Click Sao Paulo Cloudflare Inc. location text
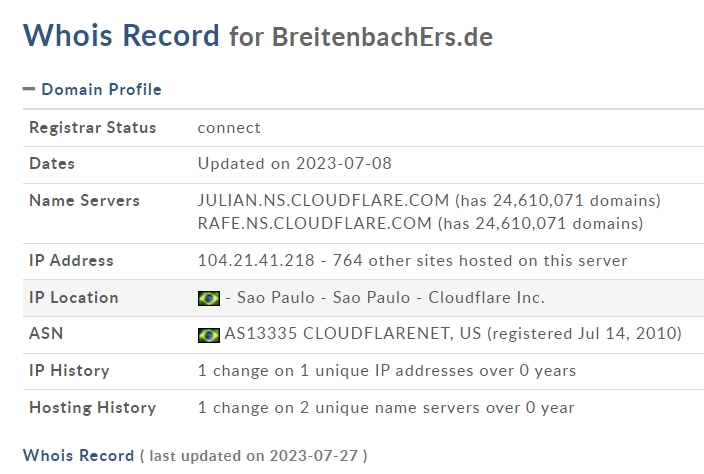 [x=391, y=298]
